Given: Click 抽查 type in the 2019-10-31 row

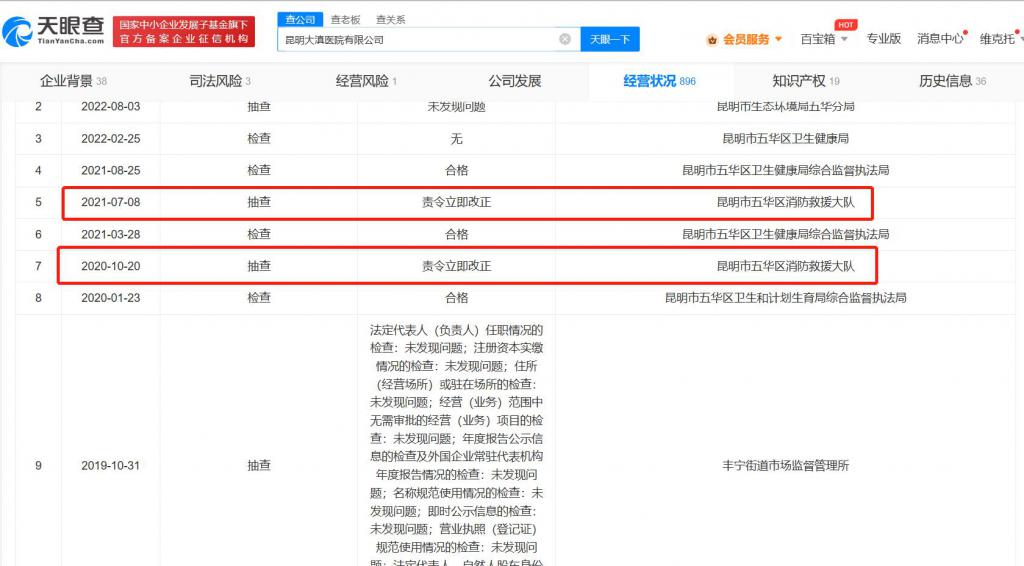Looking at the screenshot, I should pyautogui.click(x=259, y=465).
